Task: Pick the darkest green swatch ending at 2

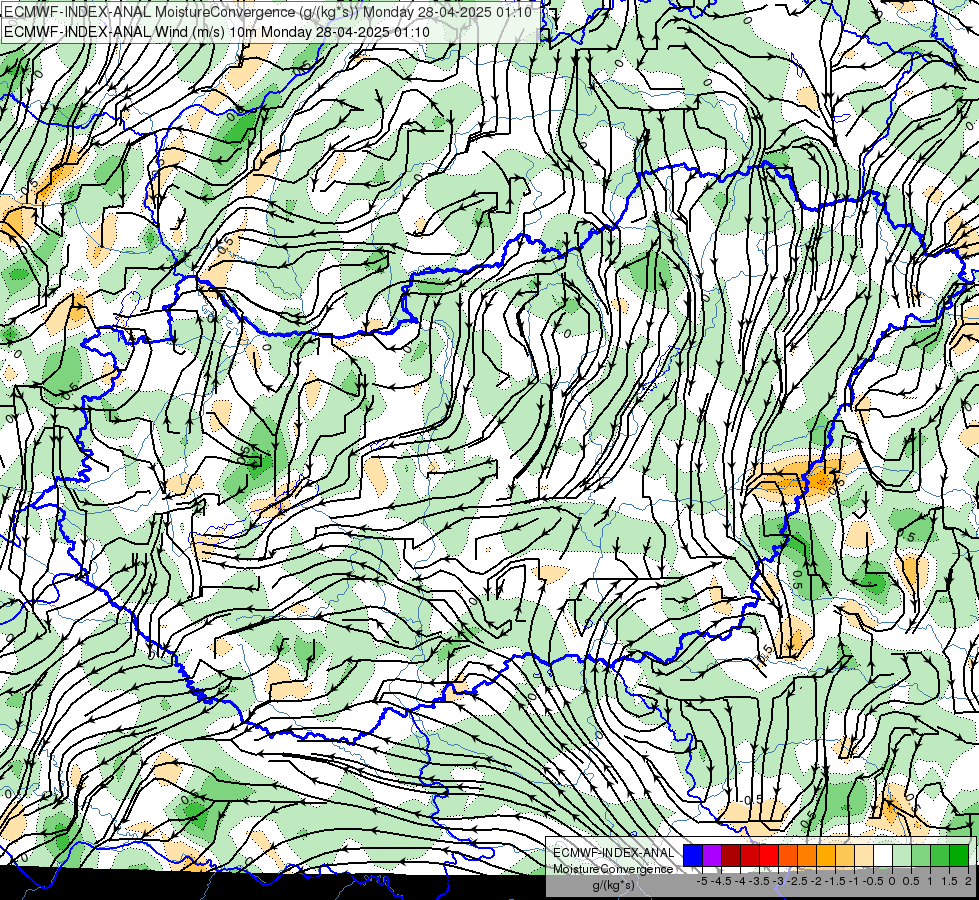Action: 959,855
